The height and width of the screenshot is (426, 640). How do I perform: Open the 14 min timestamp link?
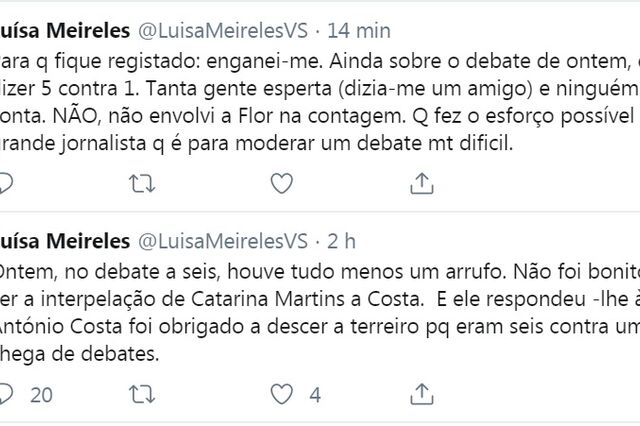[359, 31]
